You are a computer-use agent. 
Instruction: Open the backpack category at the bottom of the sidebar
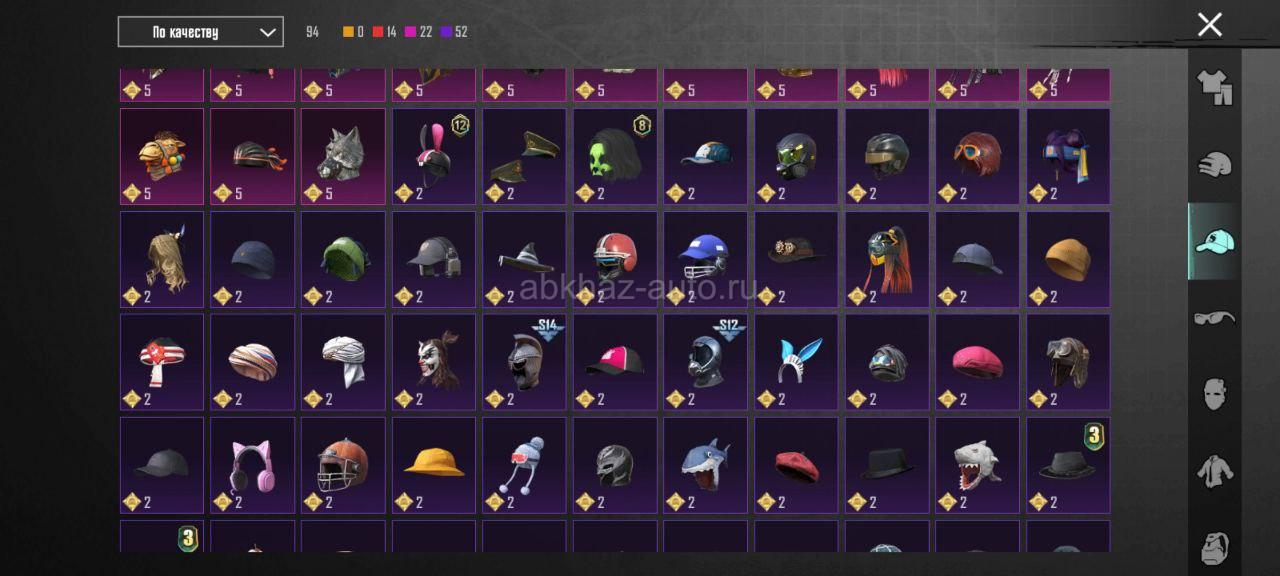[1215, 545]
